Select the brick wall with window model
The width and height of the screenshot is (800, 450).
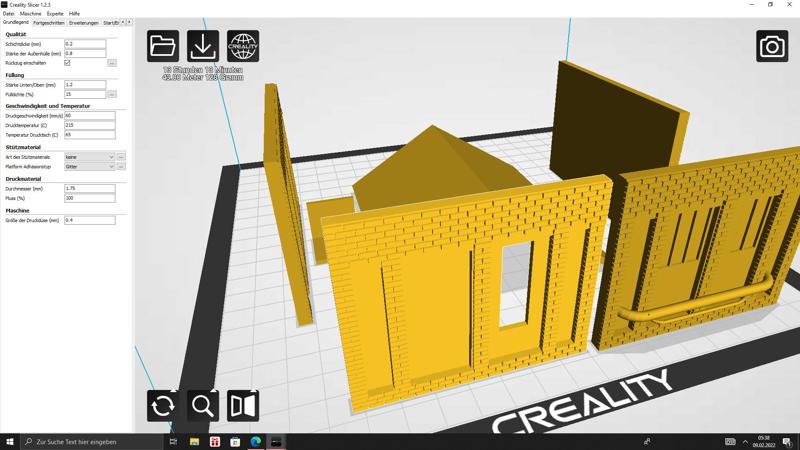click(439, 301)
